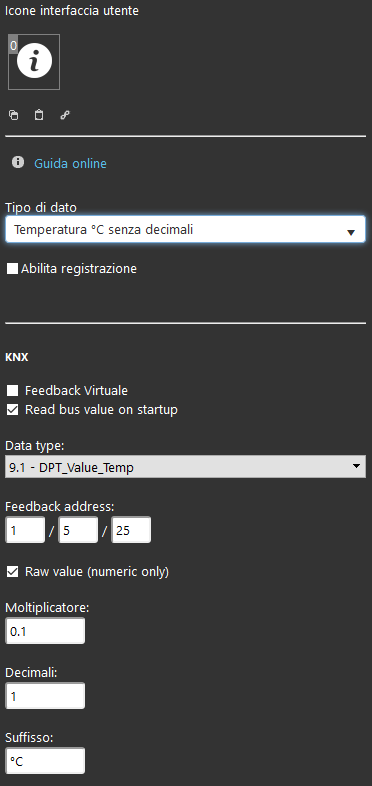The image size is (372, 786).
Task: Click the middle feedback address field containing 5
Action: (x=78, y=530)
